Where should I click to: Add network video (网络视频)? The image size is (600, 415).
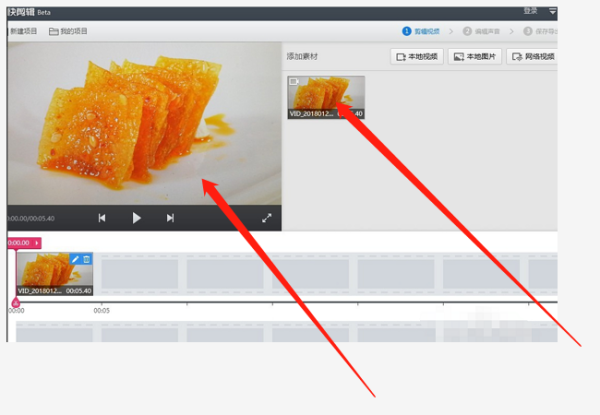[532, 57]
